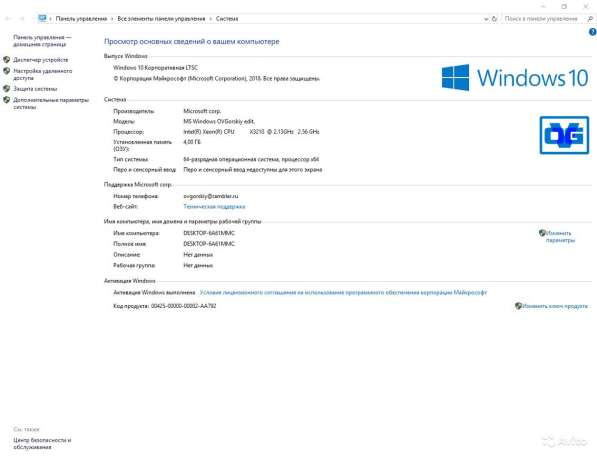Open 'Панель управления — домашняя страница' link
The height and width of the screenshot is (457, 597).
click(x=42, y=41)
